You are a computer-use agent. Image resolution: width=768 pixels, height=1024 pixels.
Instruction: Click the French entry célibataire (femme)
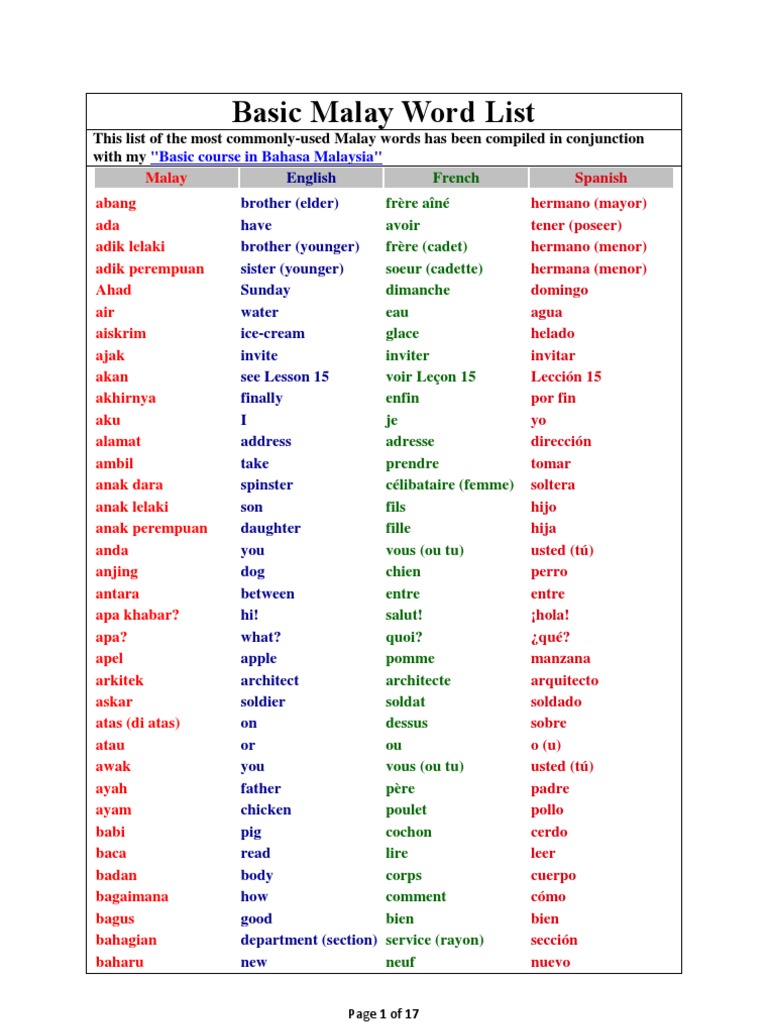(449, 485)
